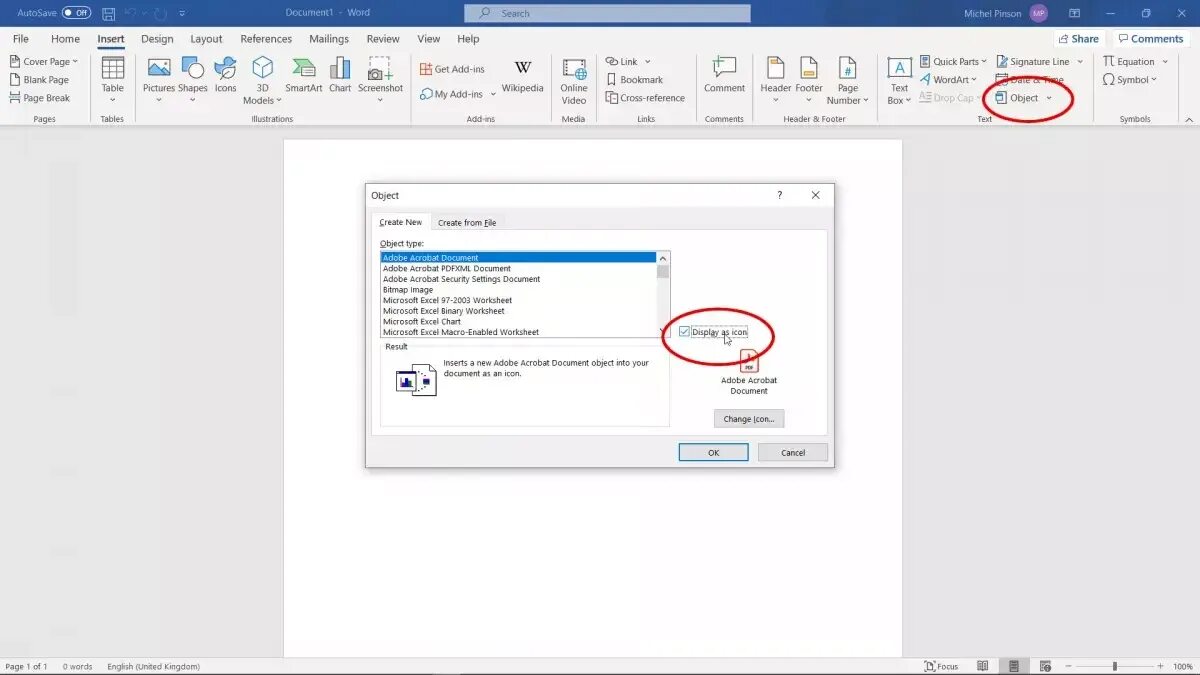Toggle AutoSave switch
The height and width of the screenshot is (675, 1200).
(x=76, y=13)
